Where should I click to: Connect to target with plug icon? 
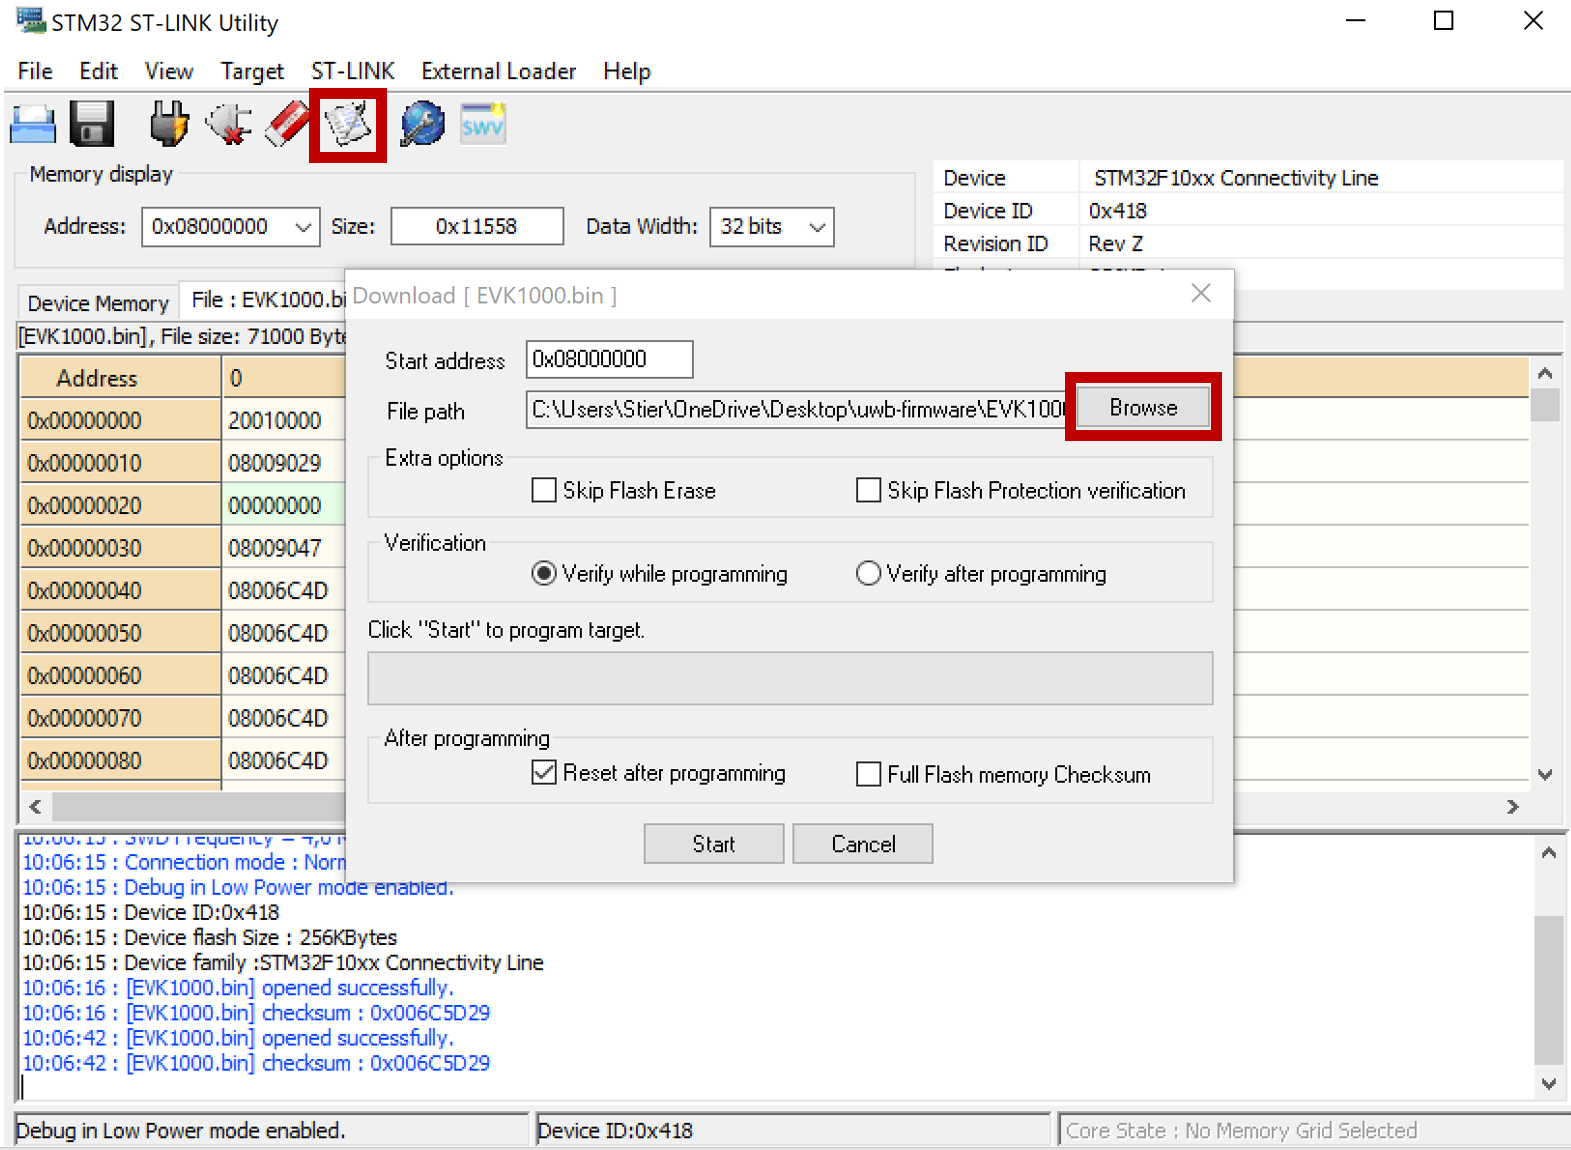point(169,125)
